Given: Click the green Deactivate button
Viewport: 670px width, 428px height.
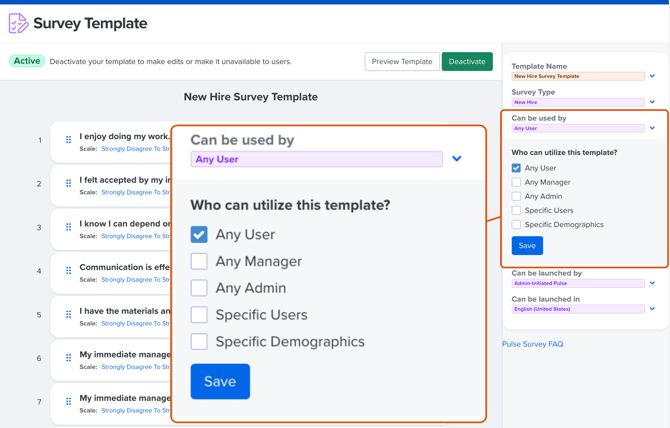Looking at the screenshot, I should pyautogui.click(x=467, y=62).
